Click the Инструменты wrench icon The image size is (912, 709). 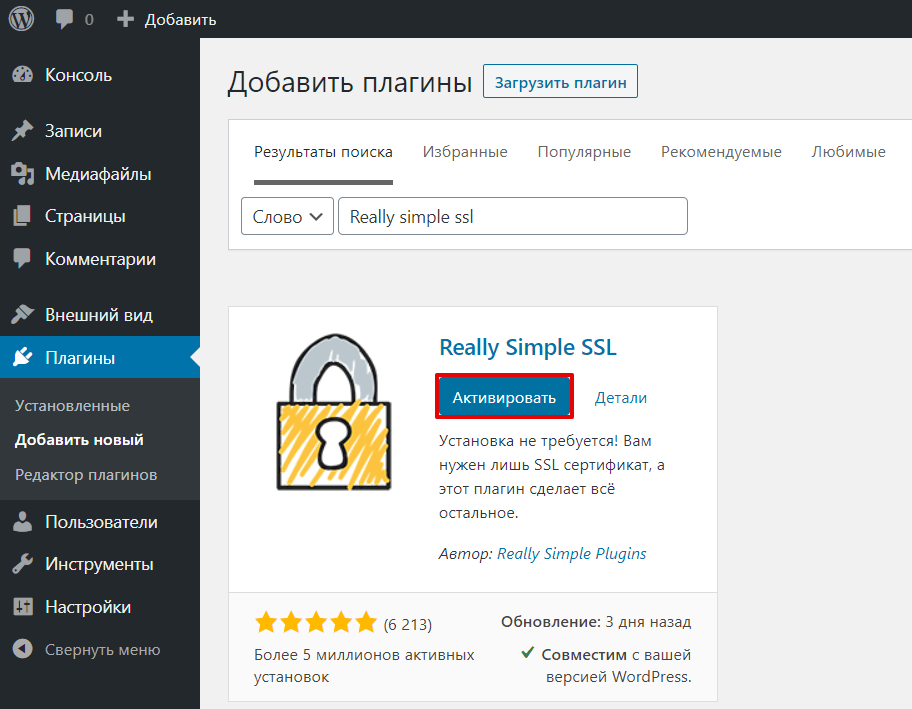[23, 564]
